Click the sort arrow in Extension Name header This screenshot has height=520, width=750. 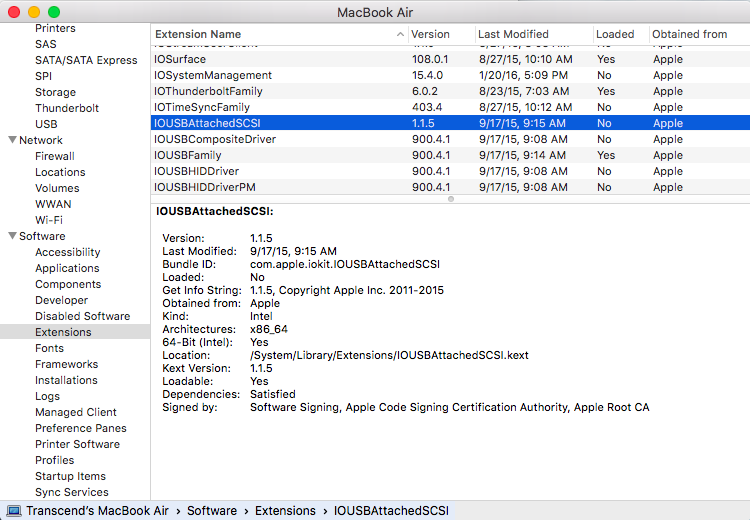point(400,34)
